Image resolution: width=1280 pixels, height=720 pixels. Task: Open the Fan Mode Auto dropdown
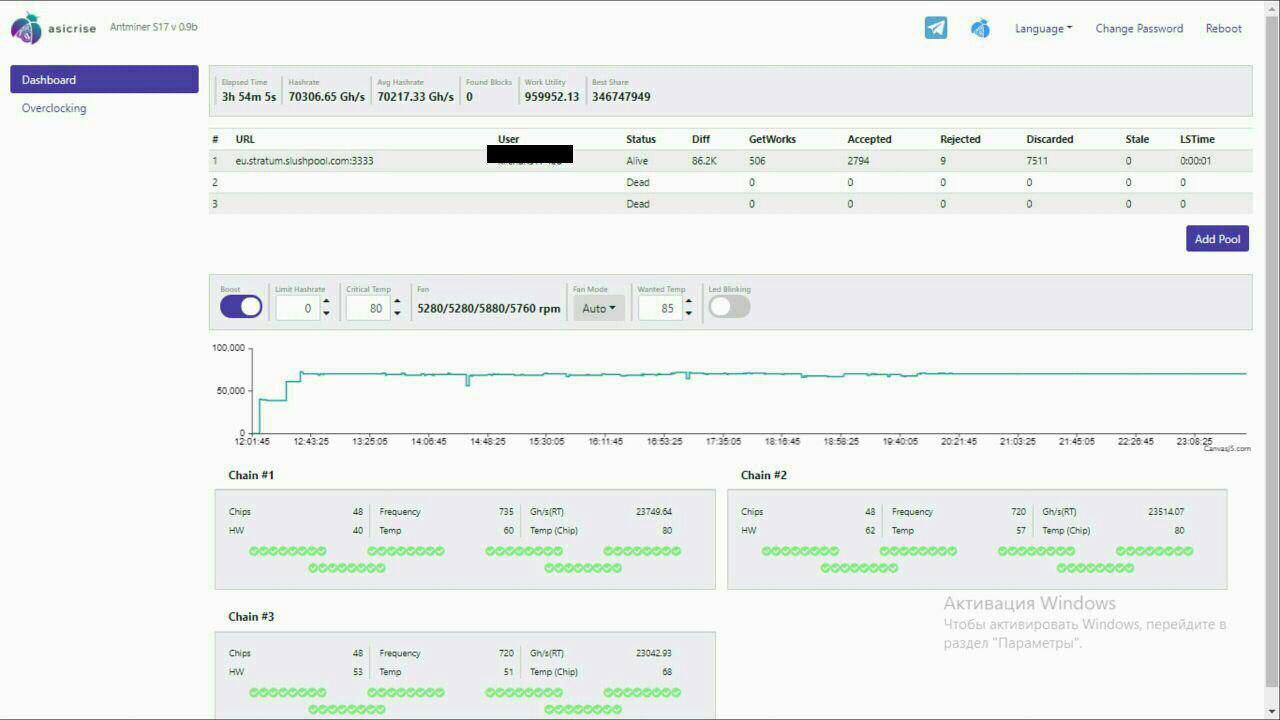599,308
